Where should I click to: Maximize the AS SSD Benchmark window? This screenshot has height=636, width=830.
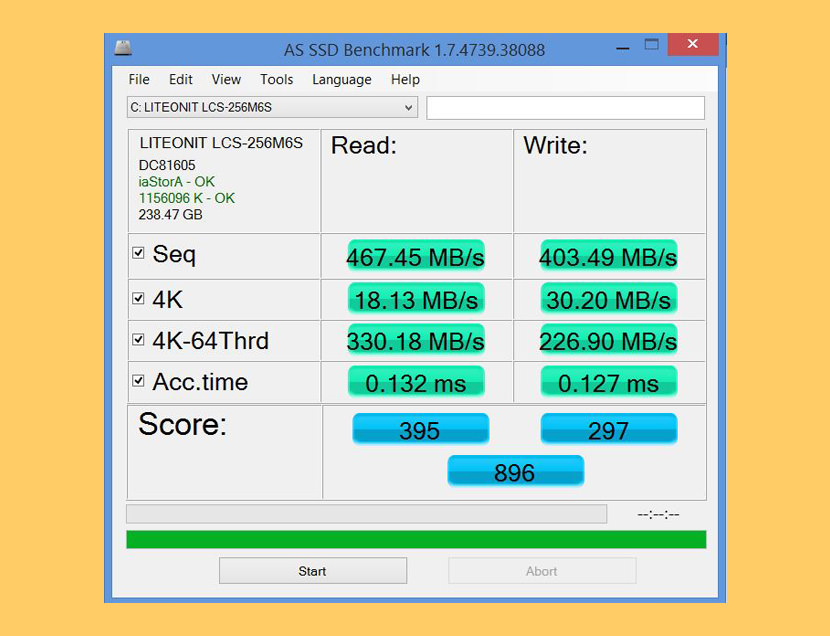click(652, 44)
